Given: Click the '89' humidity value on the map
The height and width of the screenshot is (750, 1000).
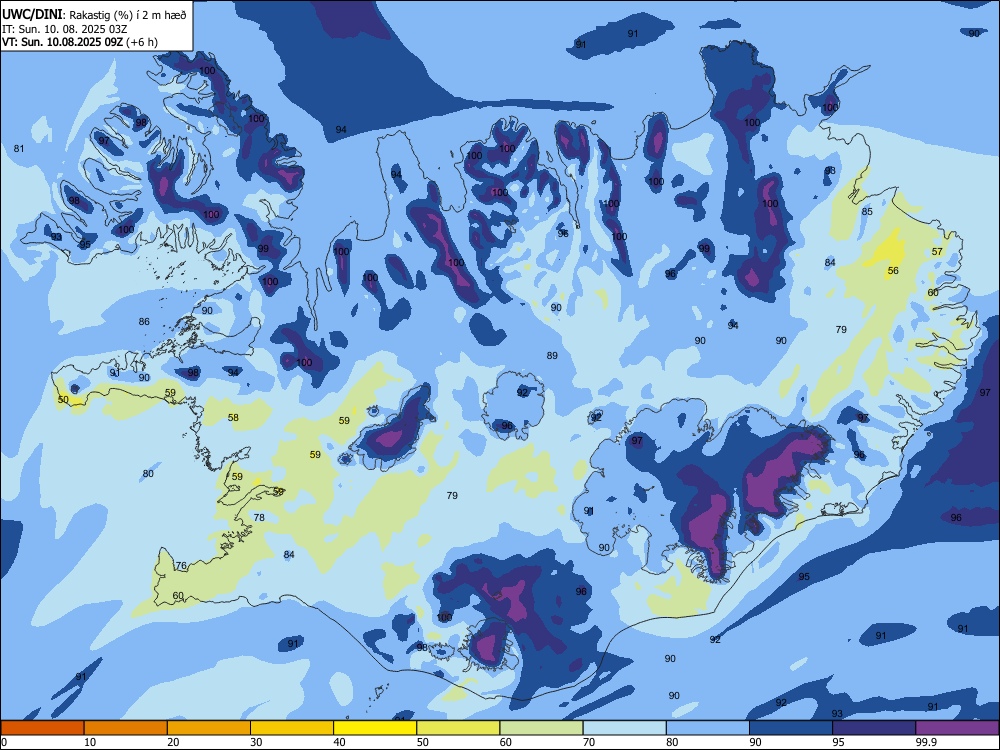Looking at the screenshot, I should tap(552, 355).
